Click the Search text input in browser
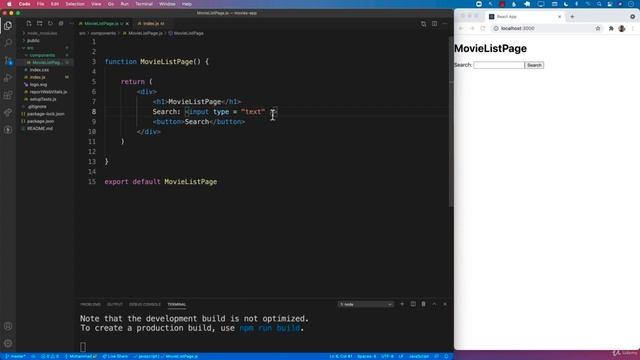This screenshot has height=360, width=640. coord(499,65)
